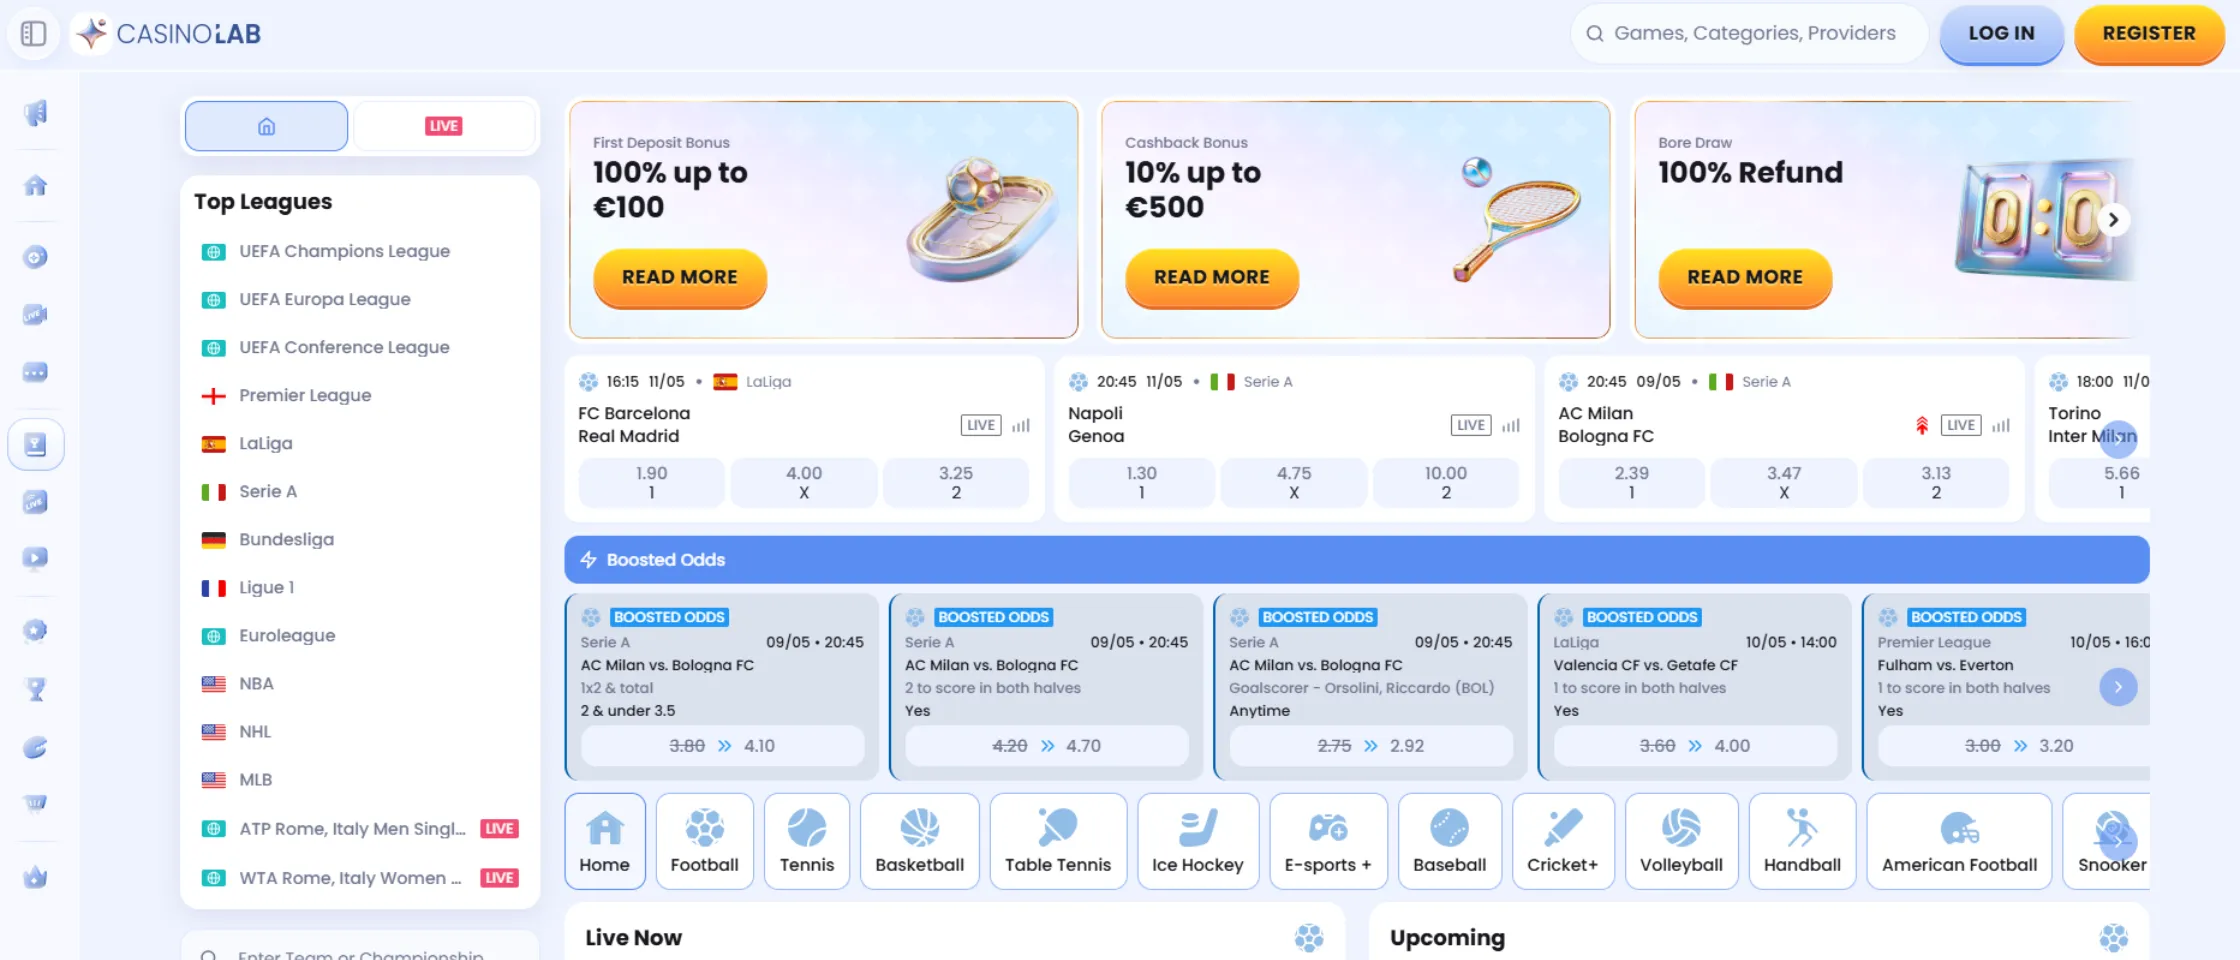Toggle the LIVE badge on FC Barcelona match
Screen dimensions: 2240x960
(x=980, y=424)
